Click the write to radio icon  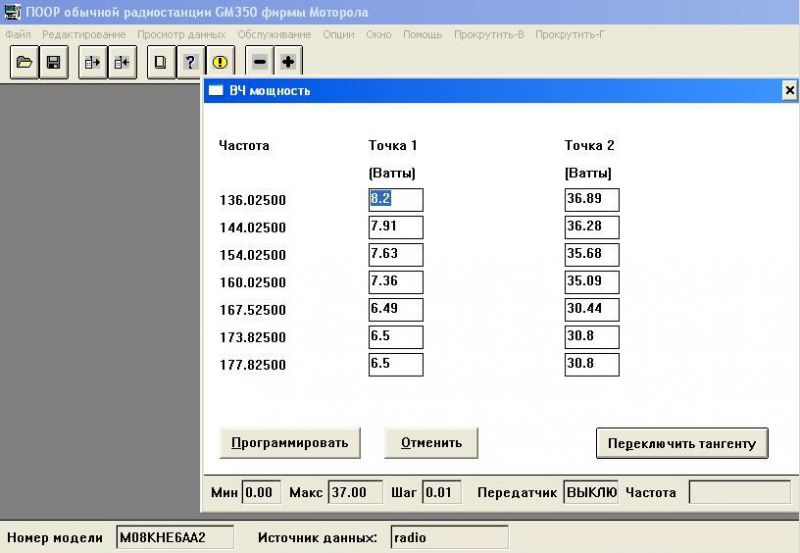coord(122,62)
